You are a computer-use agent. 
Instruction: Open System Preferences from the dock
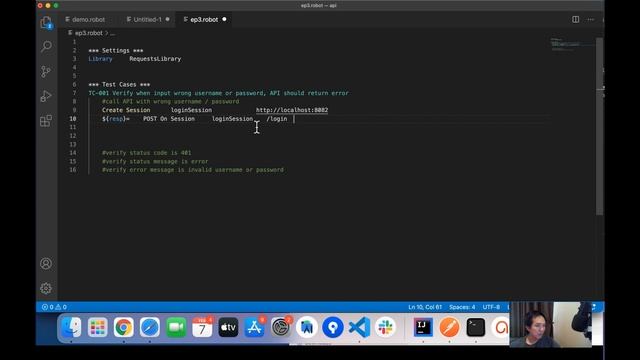280,327
